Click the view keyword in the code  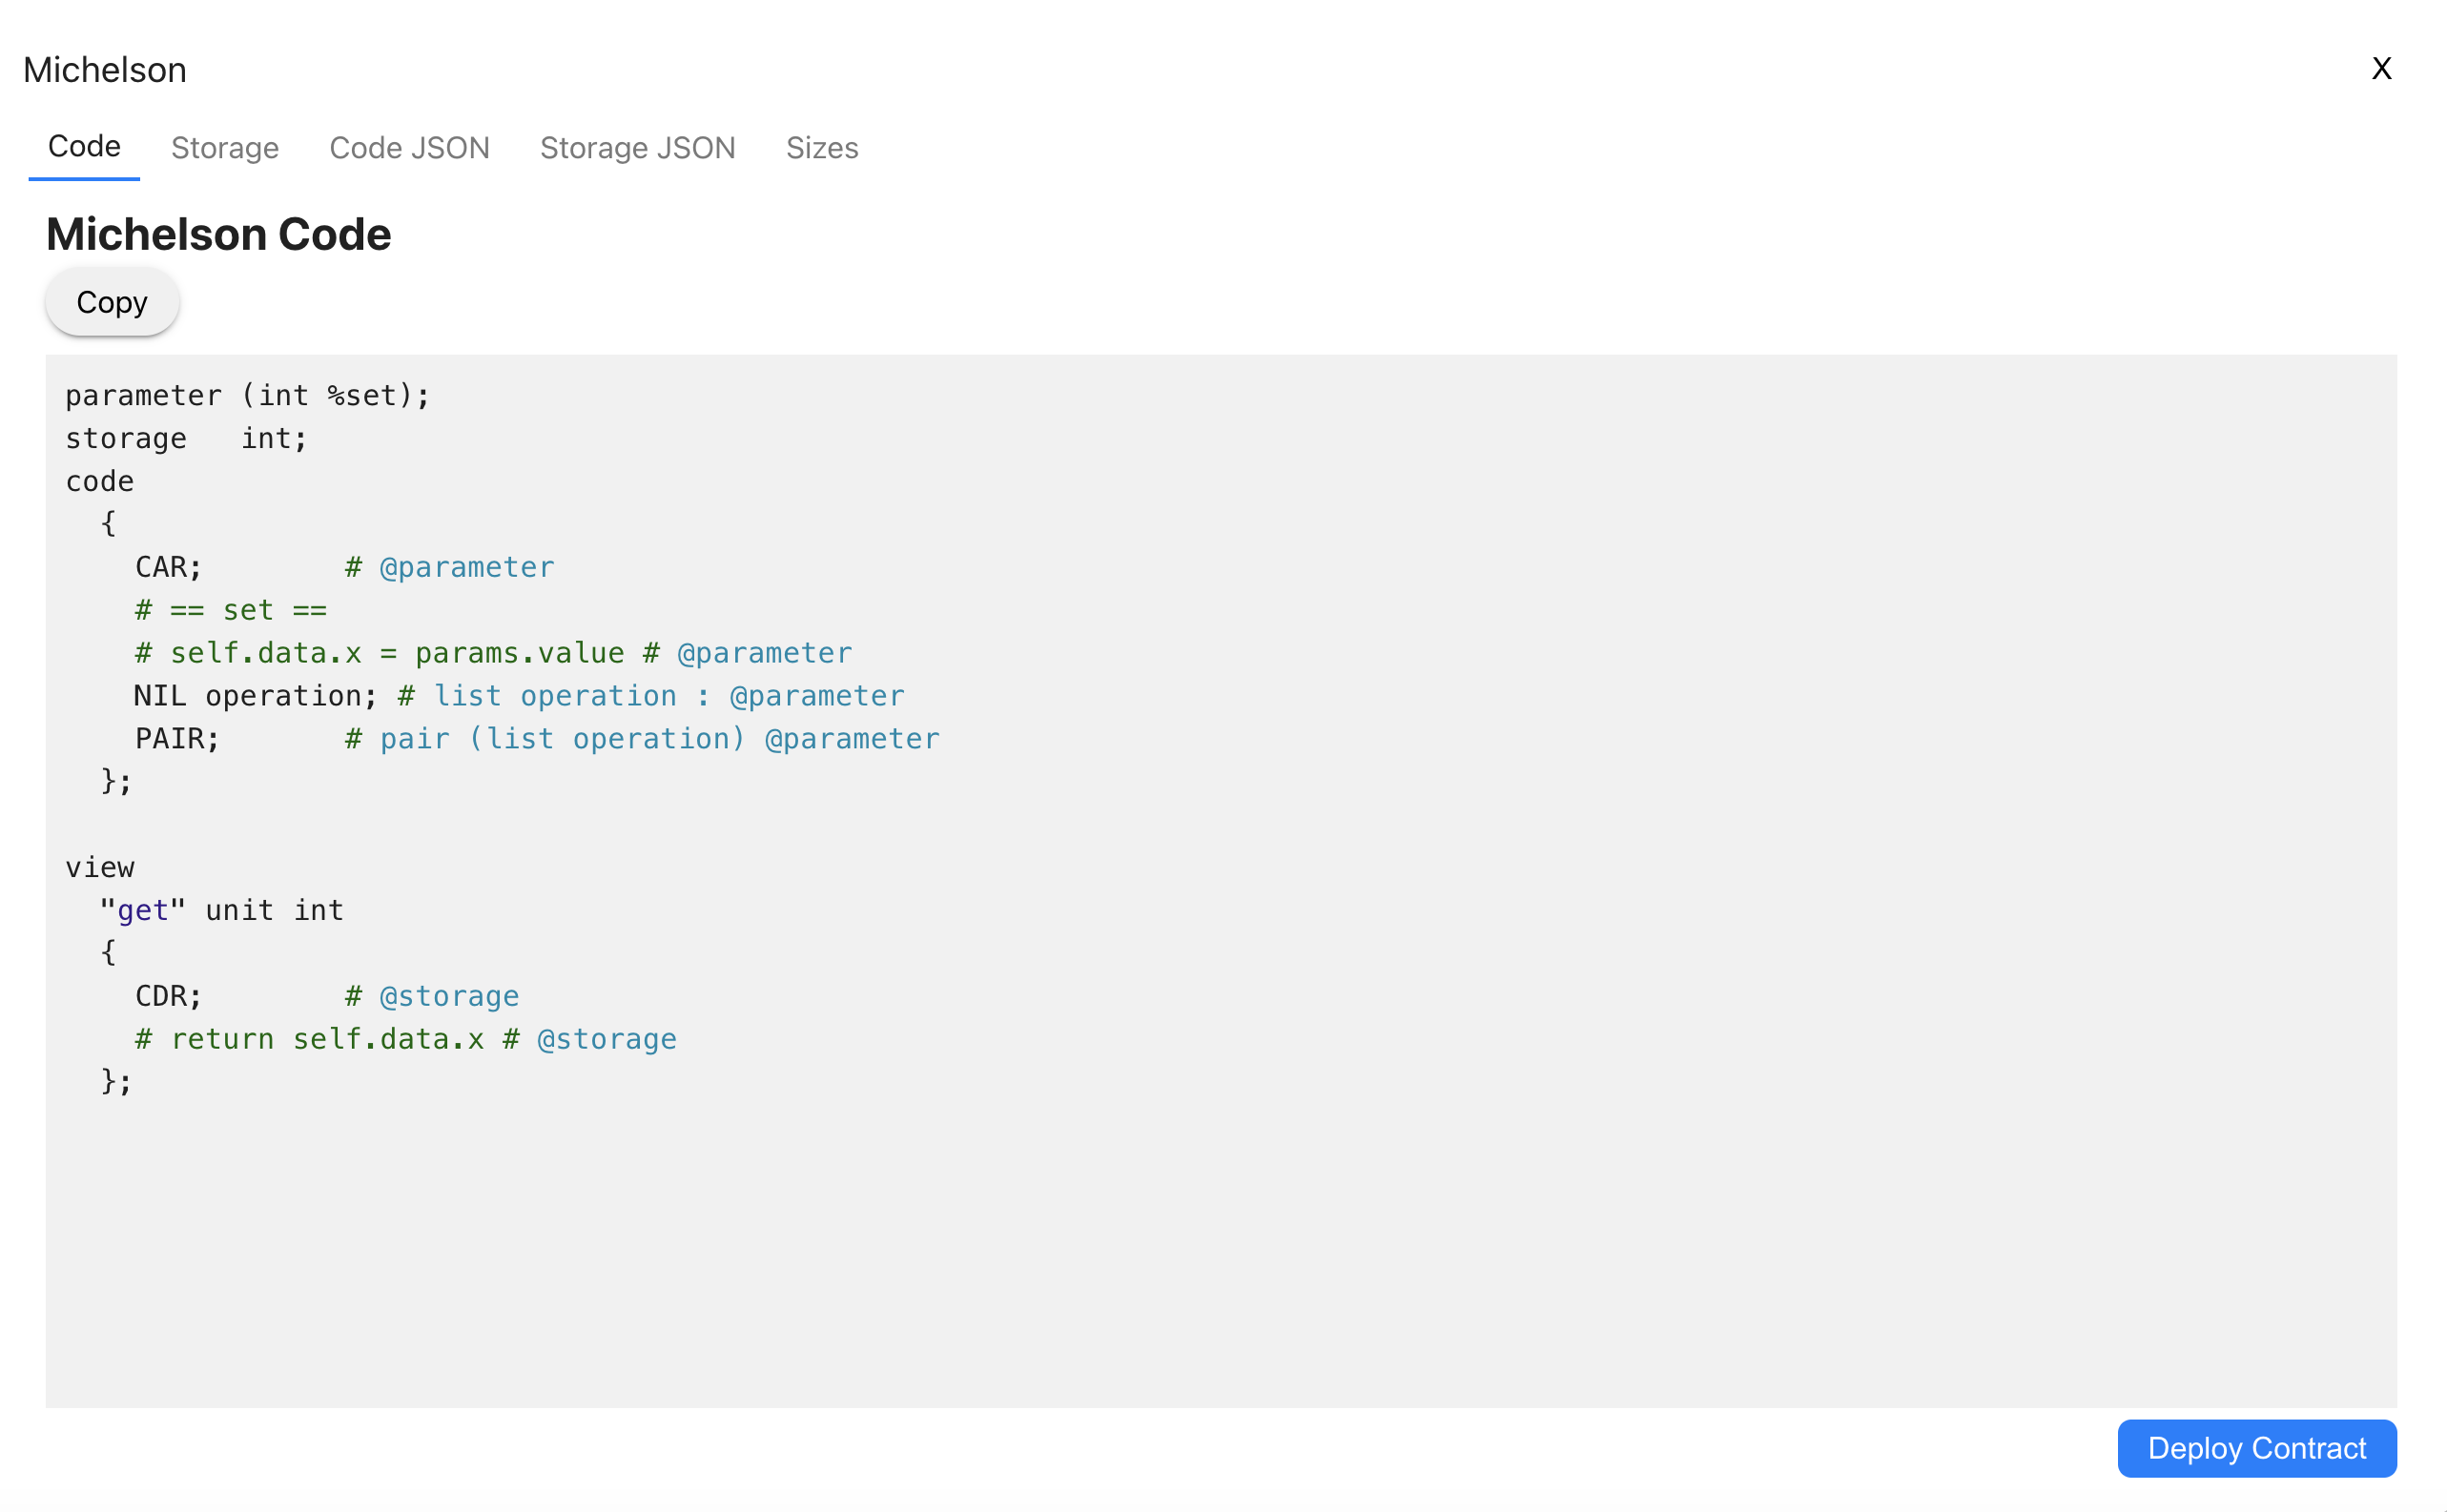pos(99,867)
